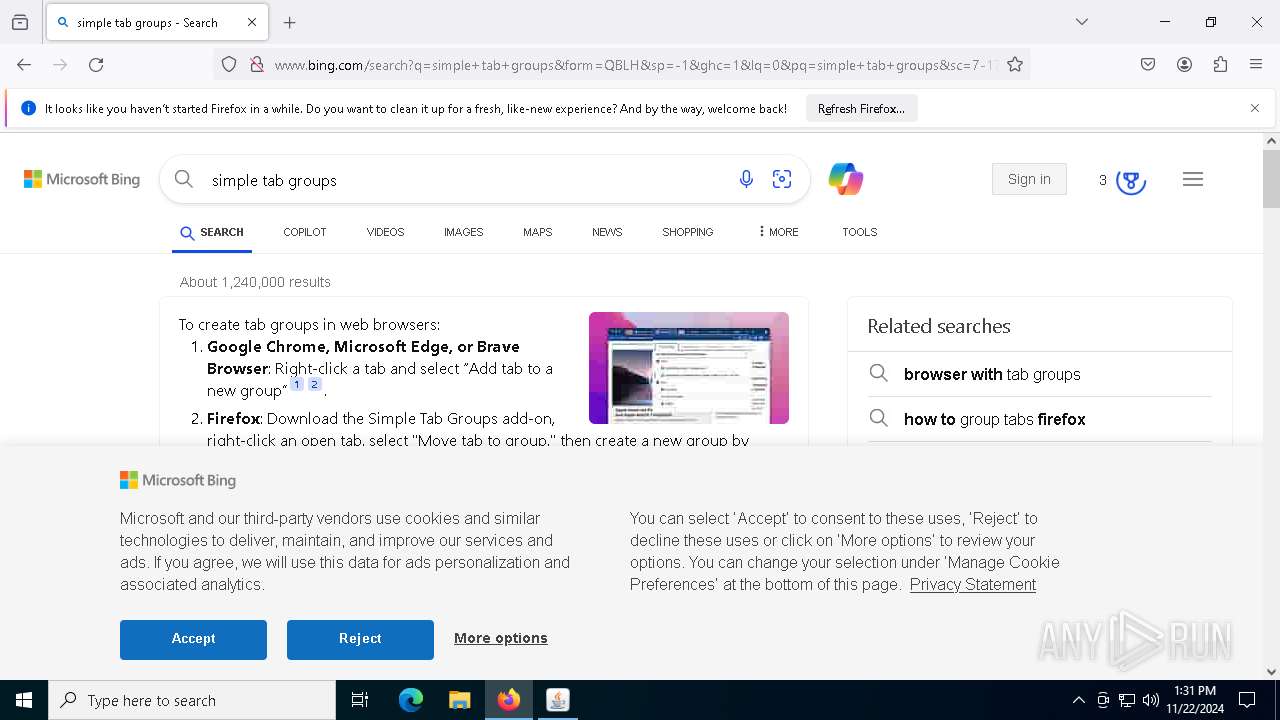This screenshot has height=720, width=1280.
Task: Open More options for cookies
Action: tap(501, 638)
